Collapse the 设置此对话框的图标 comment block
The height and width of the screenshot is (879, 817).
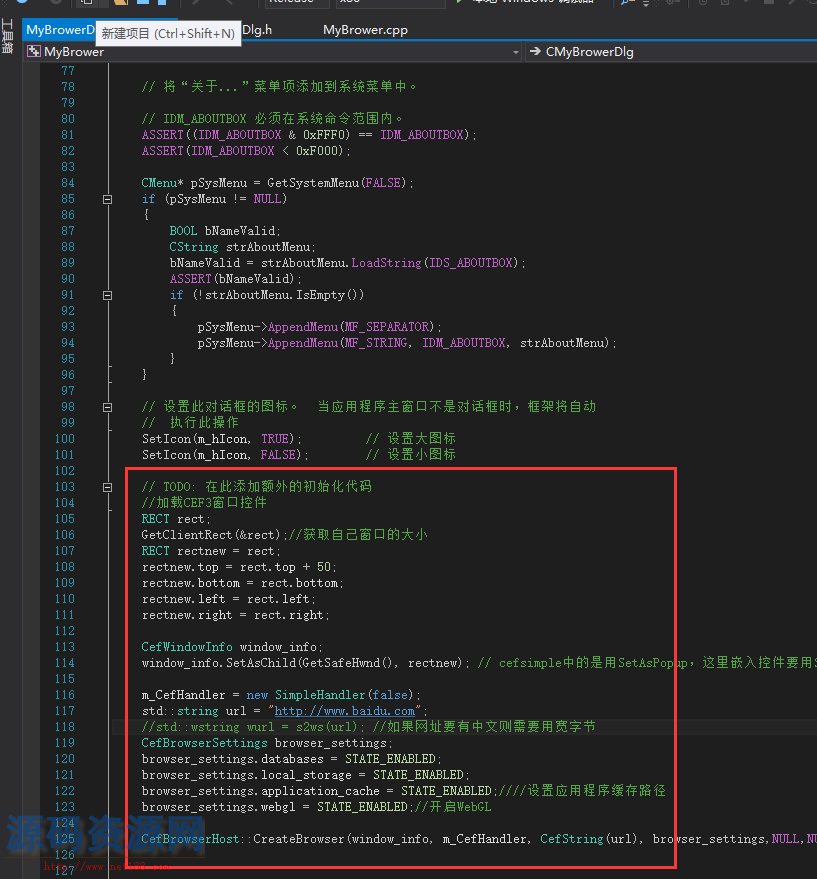108,407
